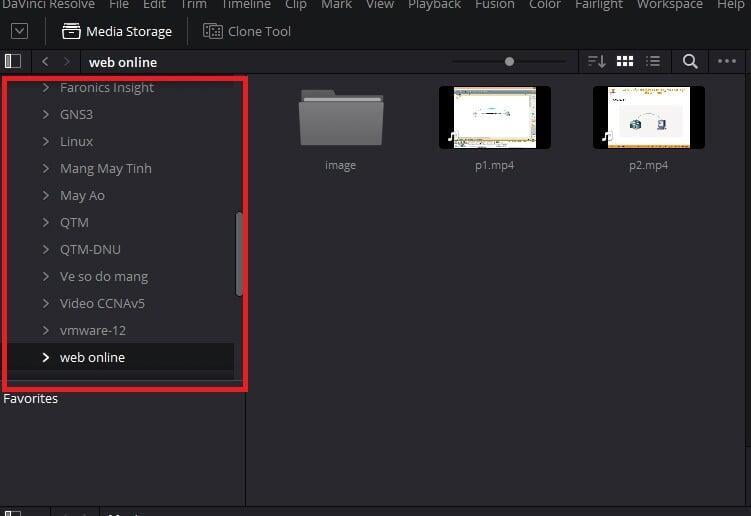Open the Playback menu
Viewport: 751px width, 516px height.
pyautogui.click(x=434, y=5)
